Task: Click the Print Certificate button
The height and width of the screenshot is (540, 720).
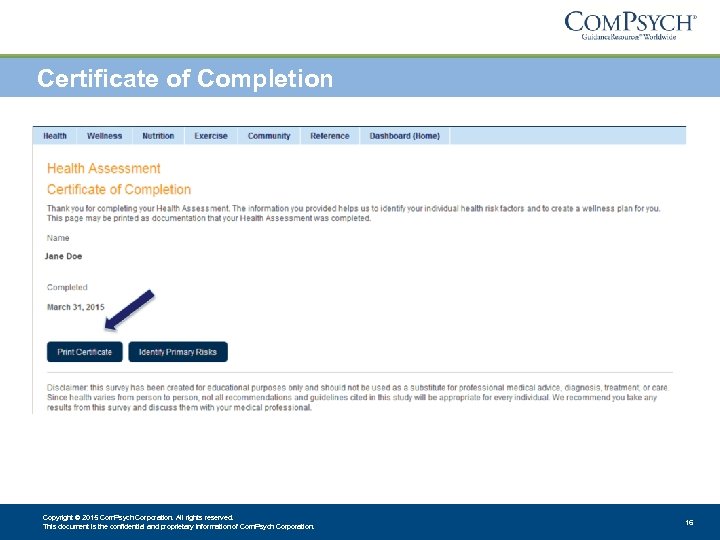Action: pyautogui.click(x=84, y=352)
